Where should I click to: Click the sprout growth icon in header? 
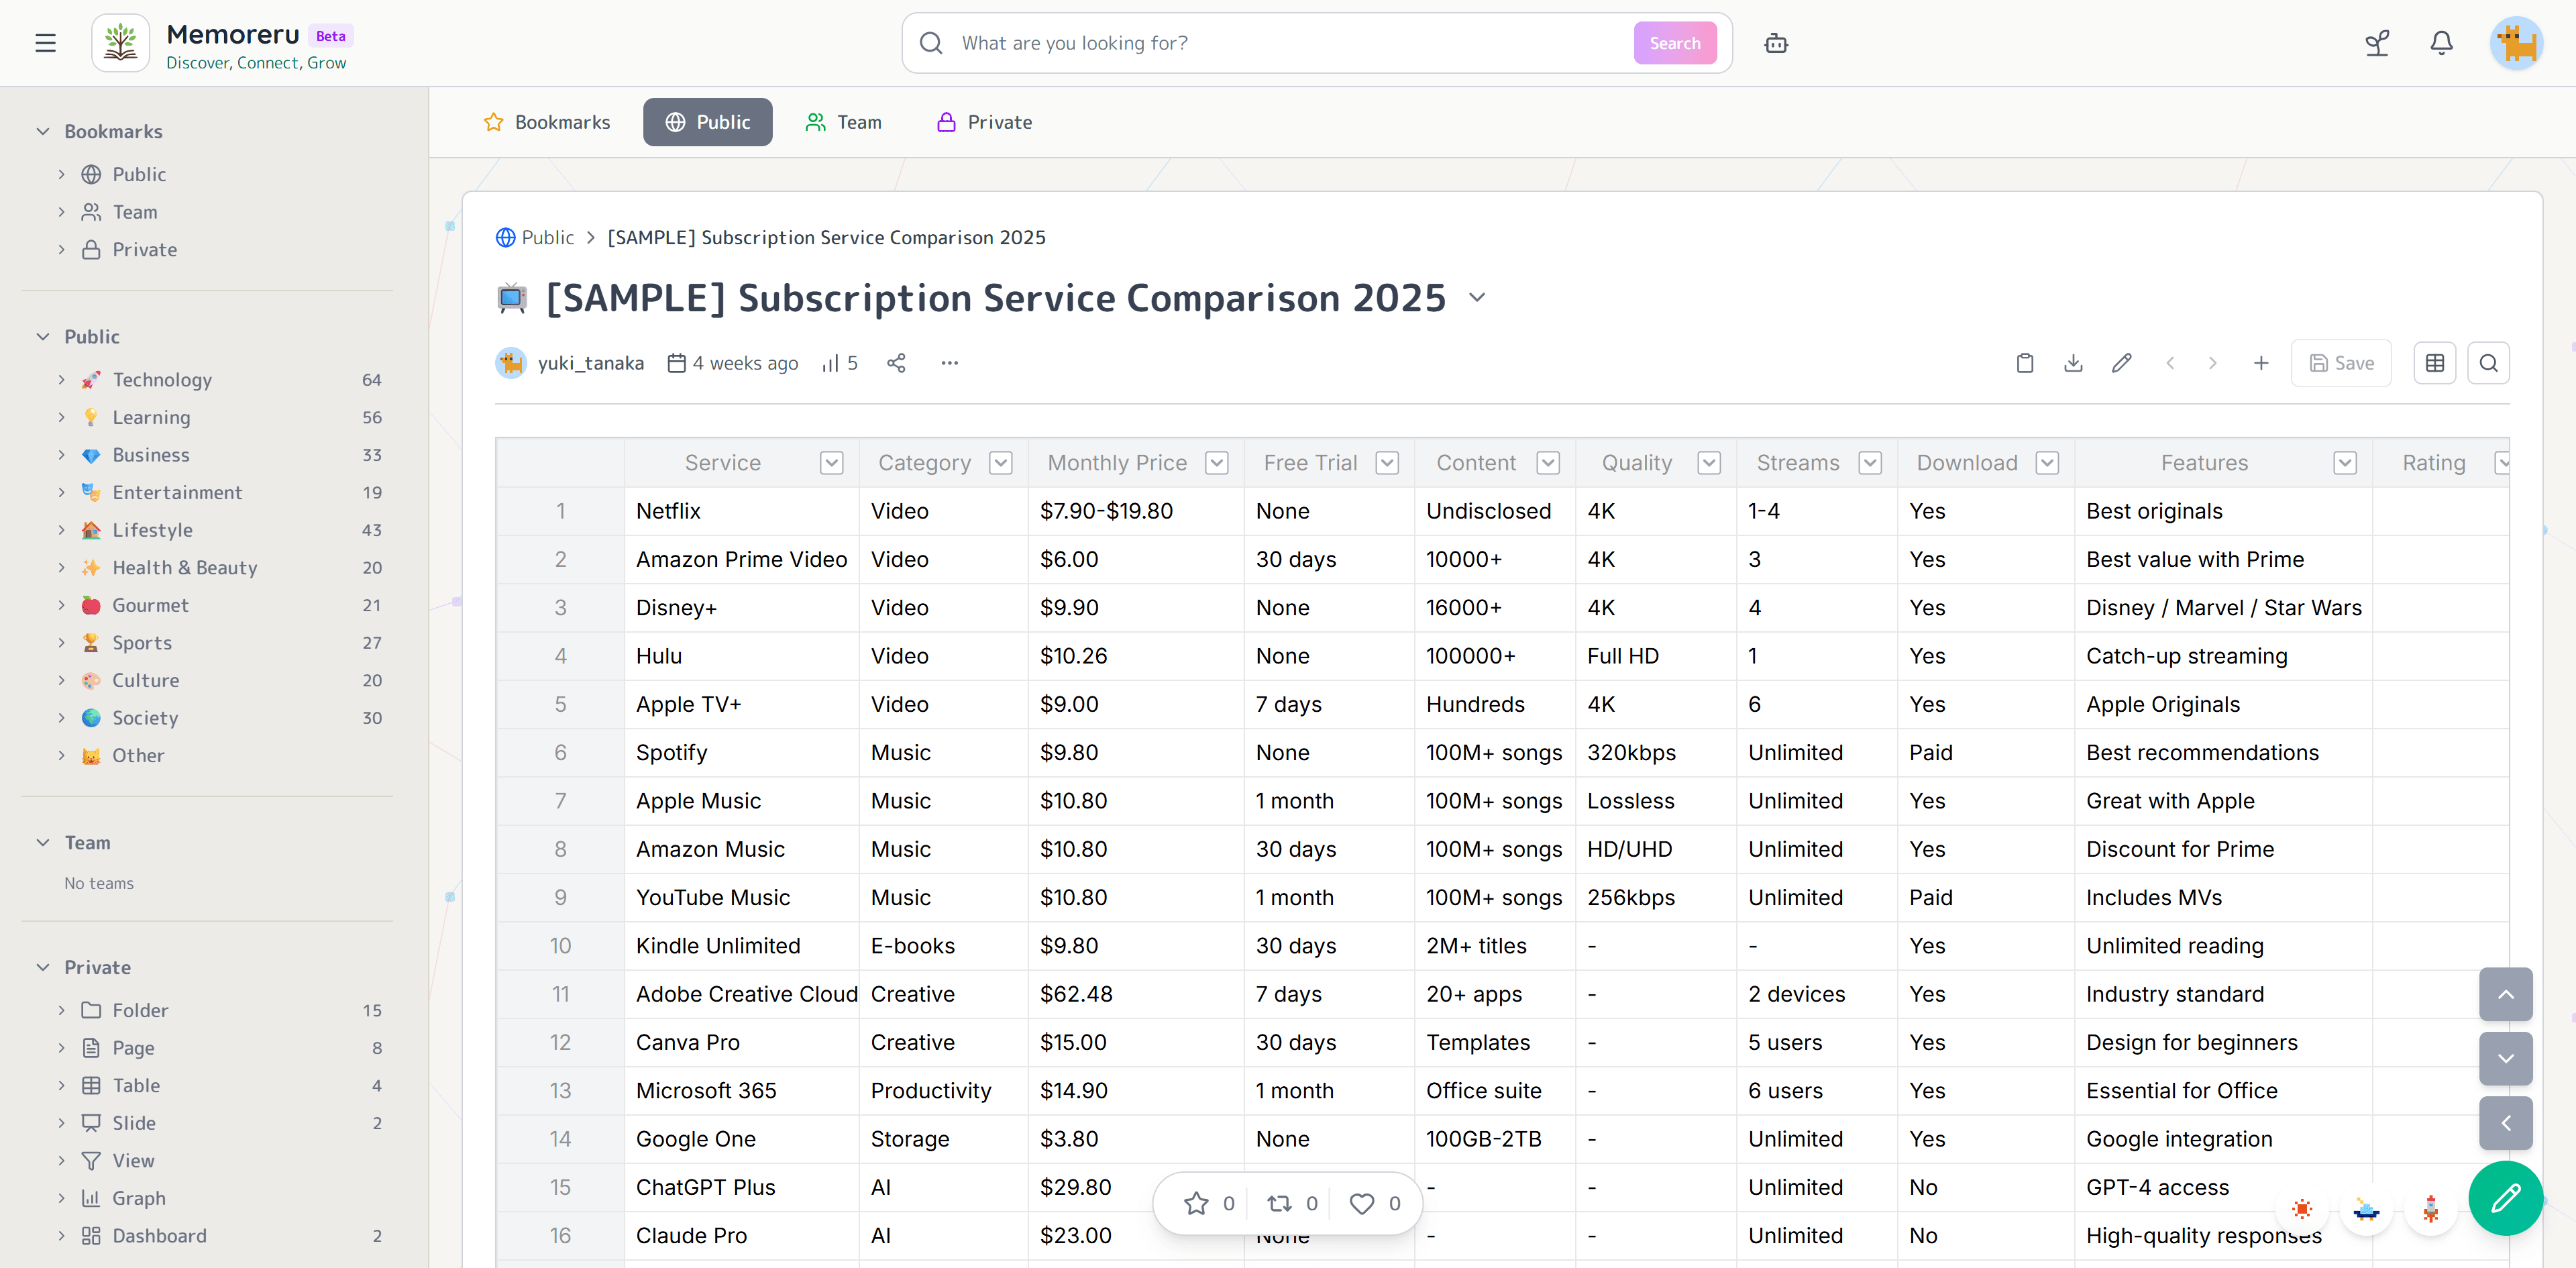point(2377,43)
